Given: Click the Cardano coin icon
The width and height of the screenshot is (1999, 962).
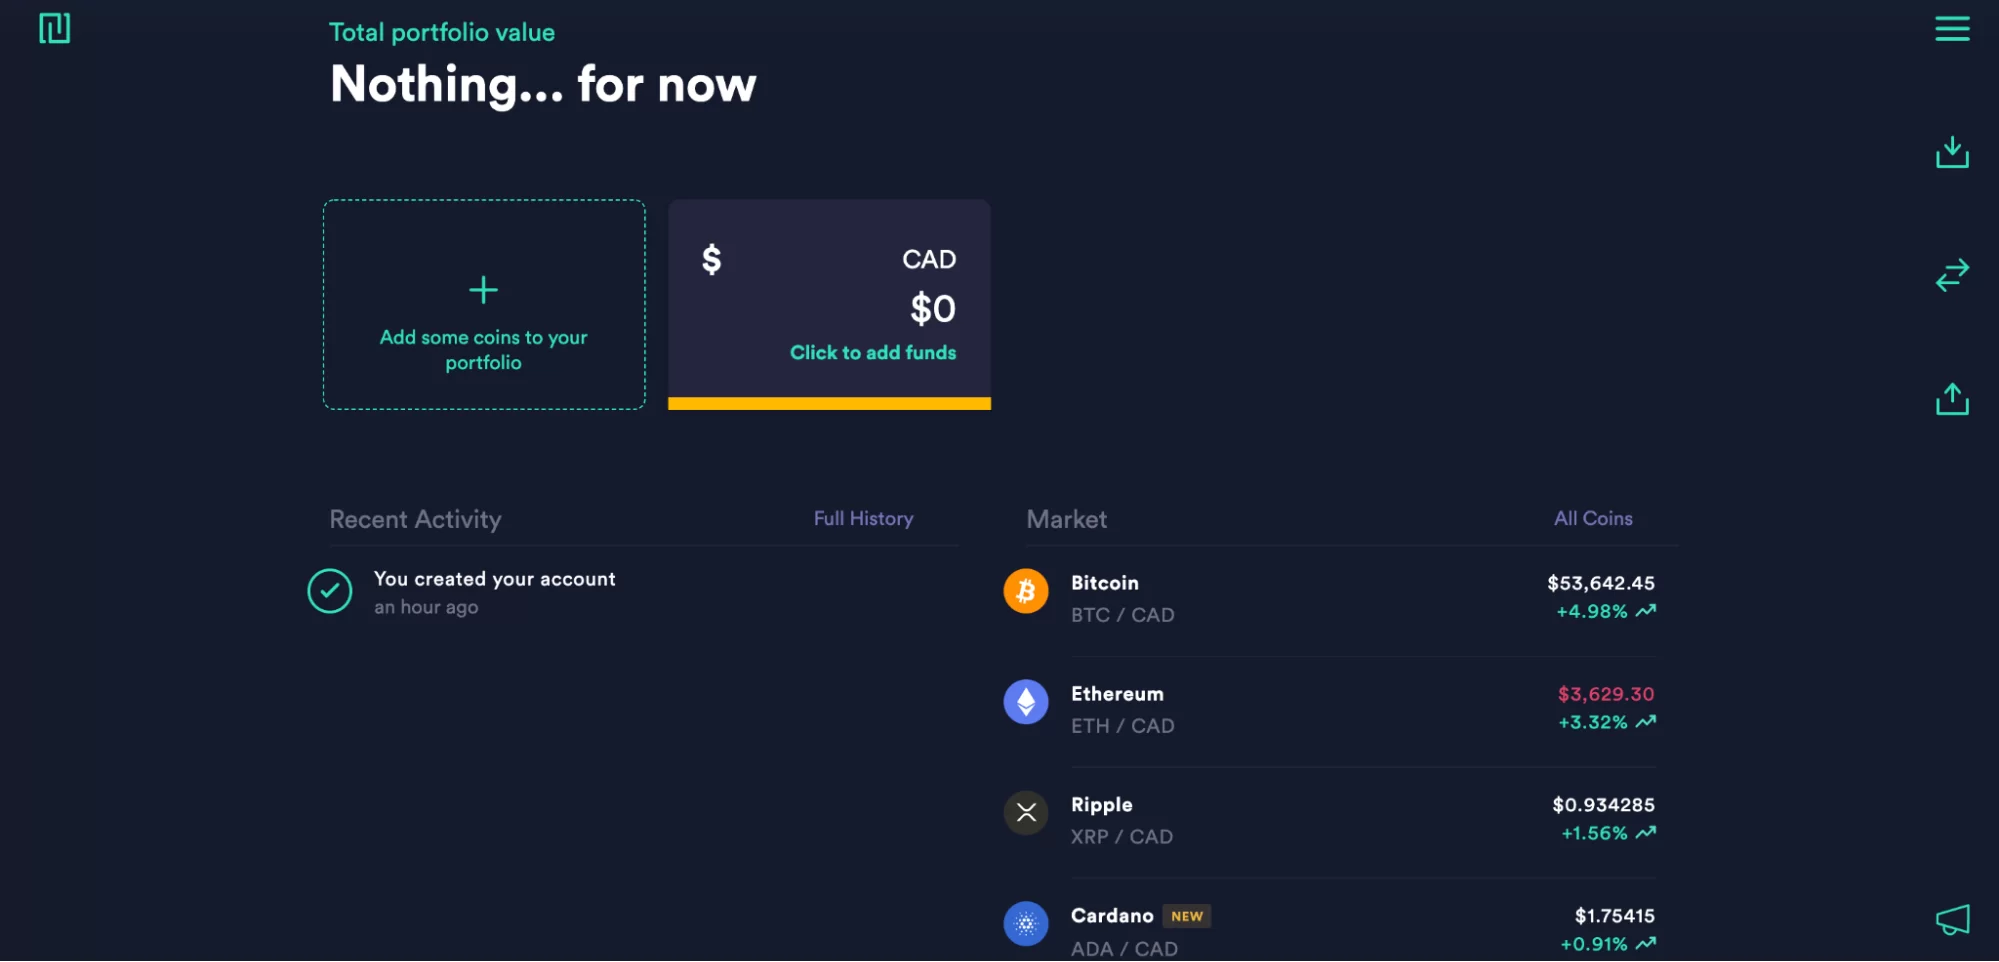Looking at the screenshot, I should pyautogui.click(x=1025, y=924).
